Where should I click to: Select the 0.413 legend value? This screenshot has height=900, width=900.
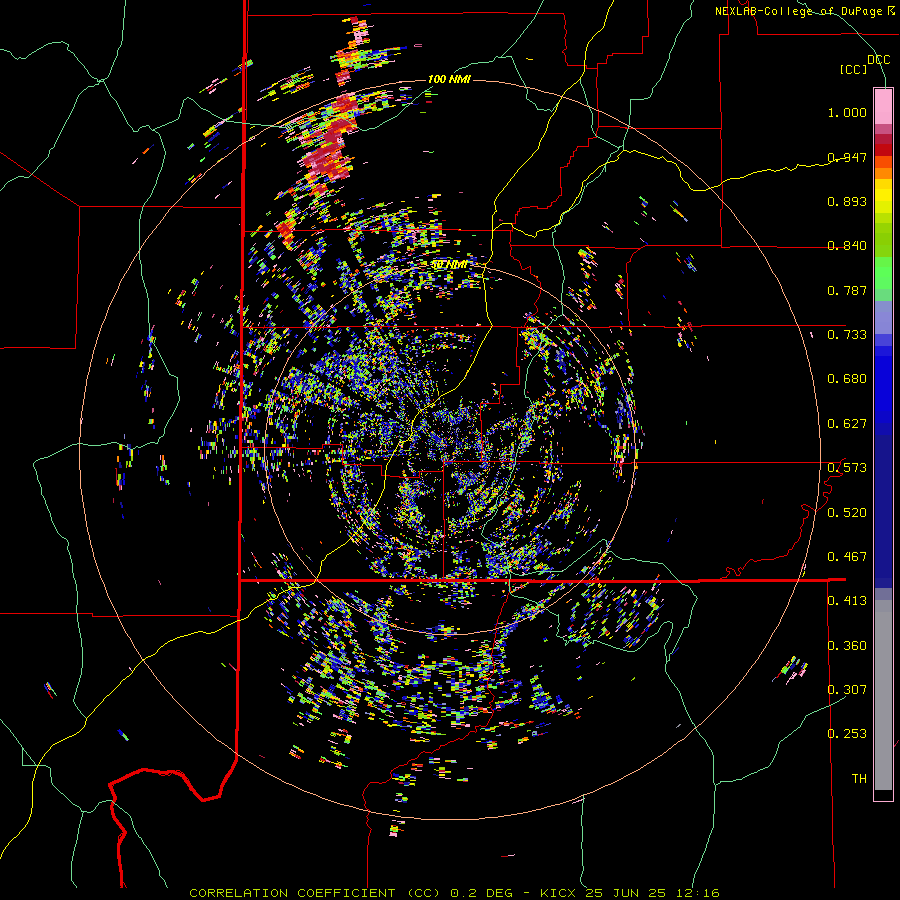[x=847, y=600]
